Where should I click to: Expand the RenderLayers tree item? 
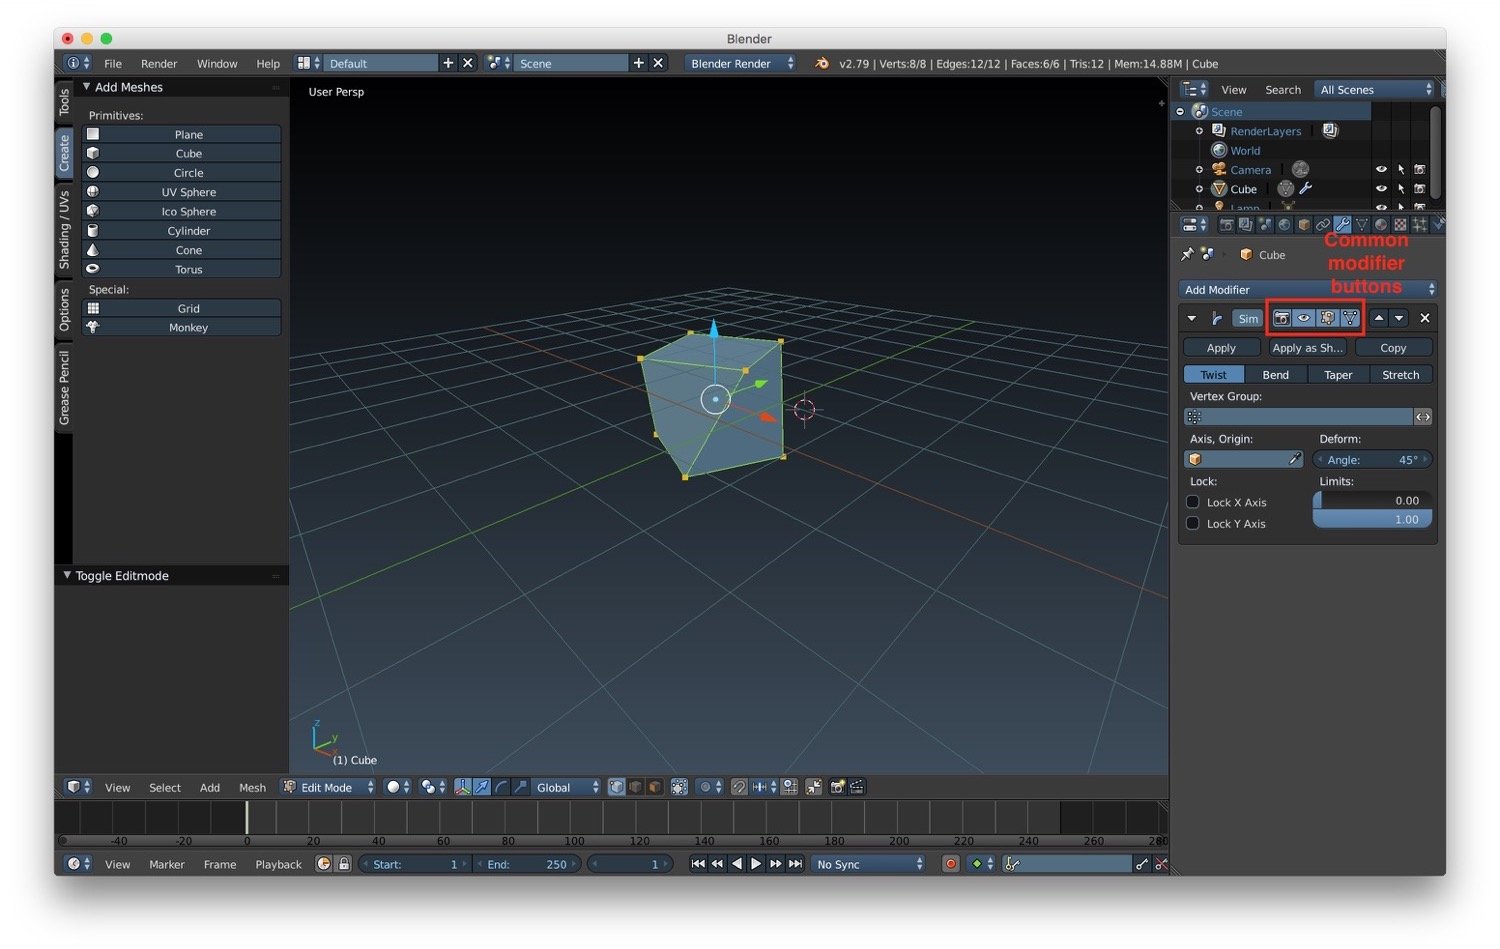click(1199, 130)
